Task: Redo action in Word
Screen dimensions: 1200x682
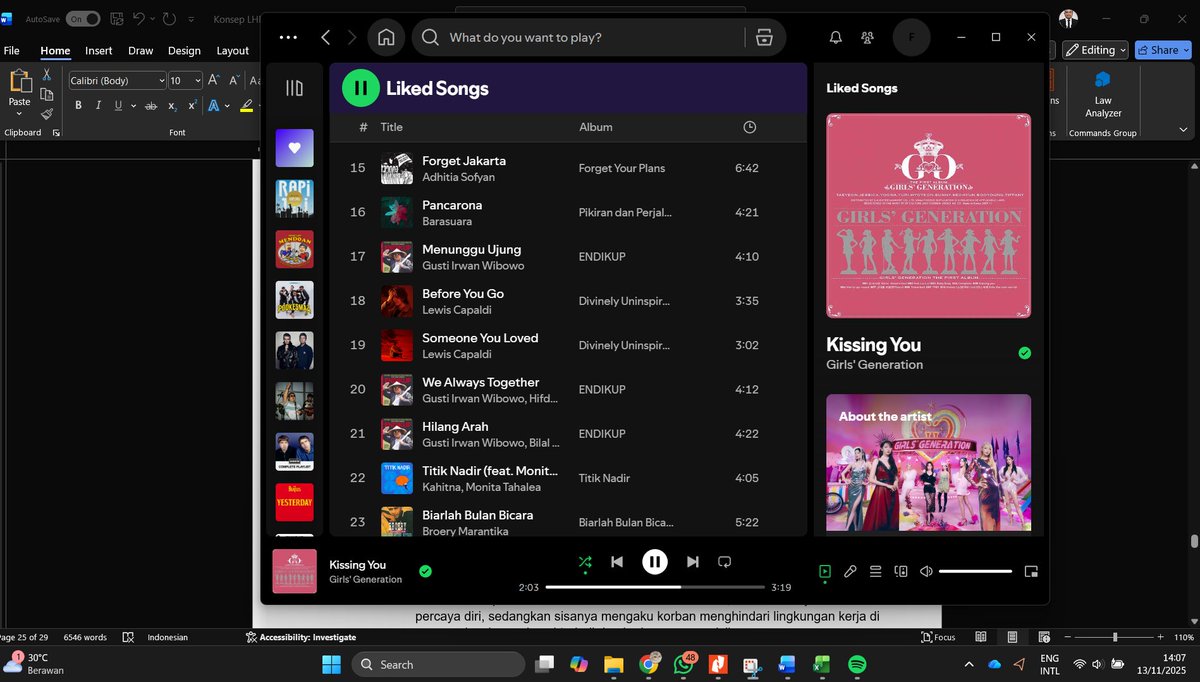Action: [x=170, y=19]
